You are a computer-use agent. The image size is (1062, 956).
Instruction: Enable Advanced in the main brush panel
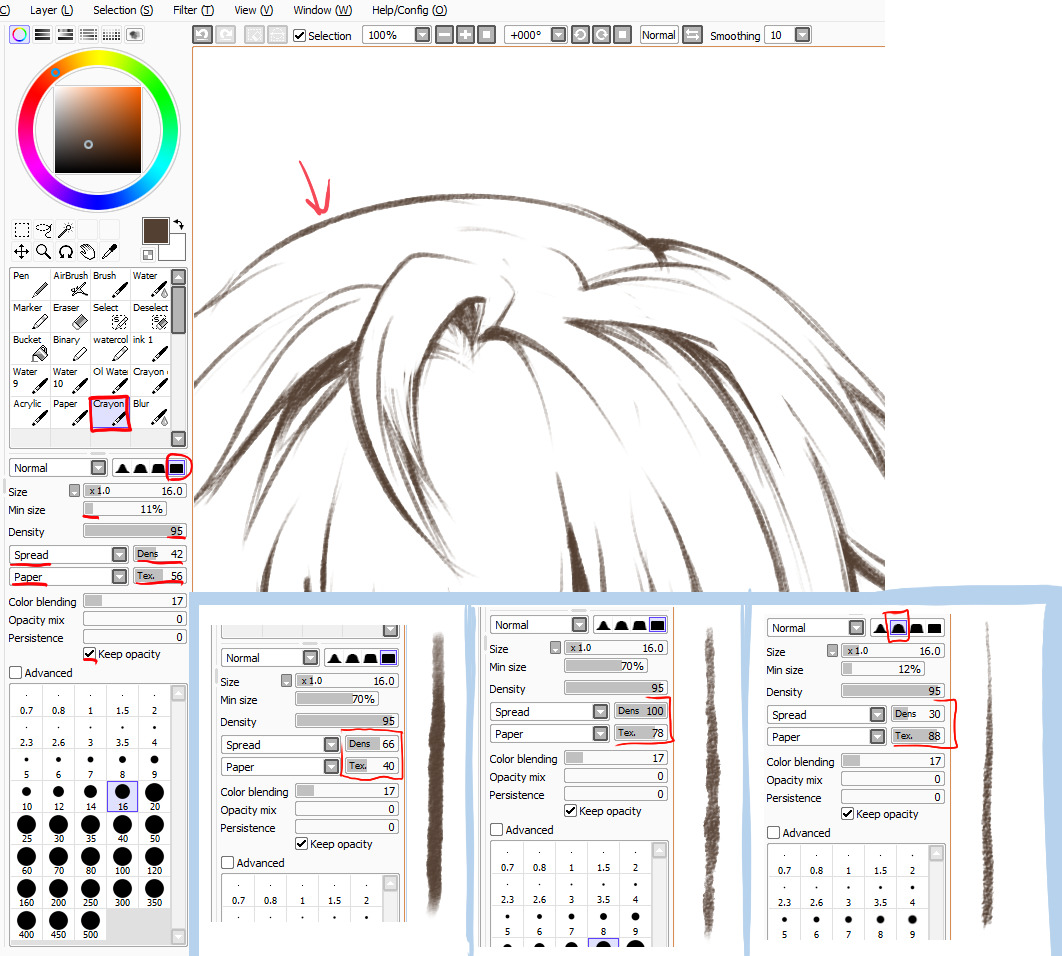16,673
